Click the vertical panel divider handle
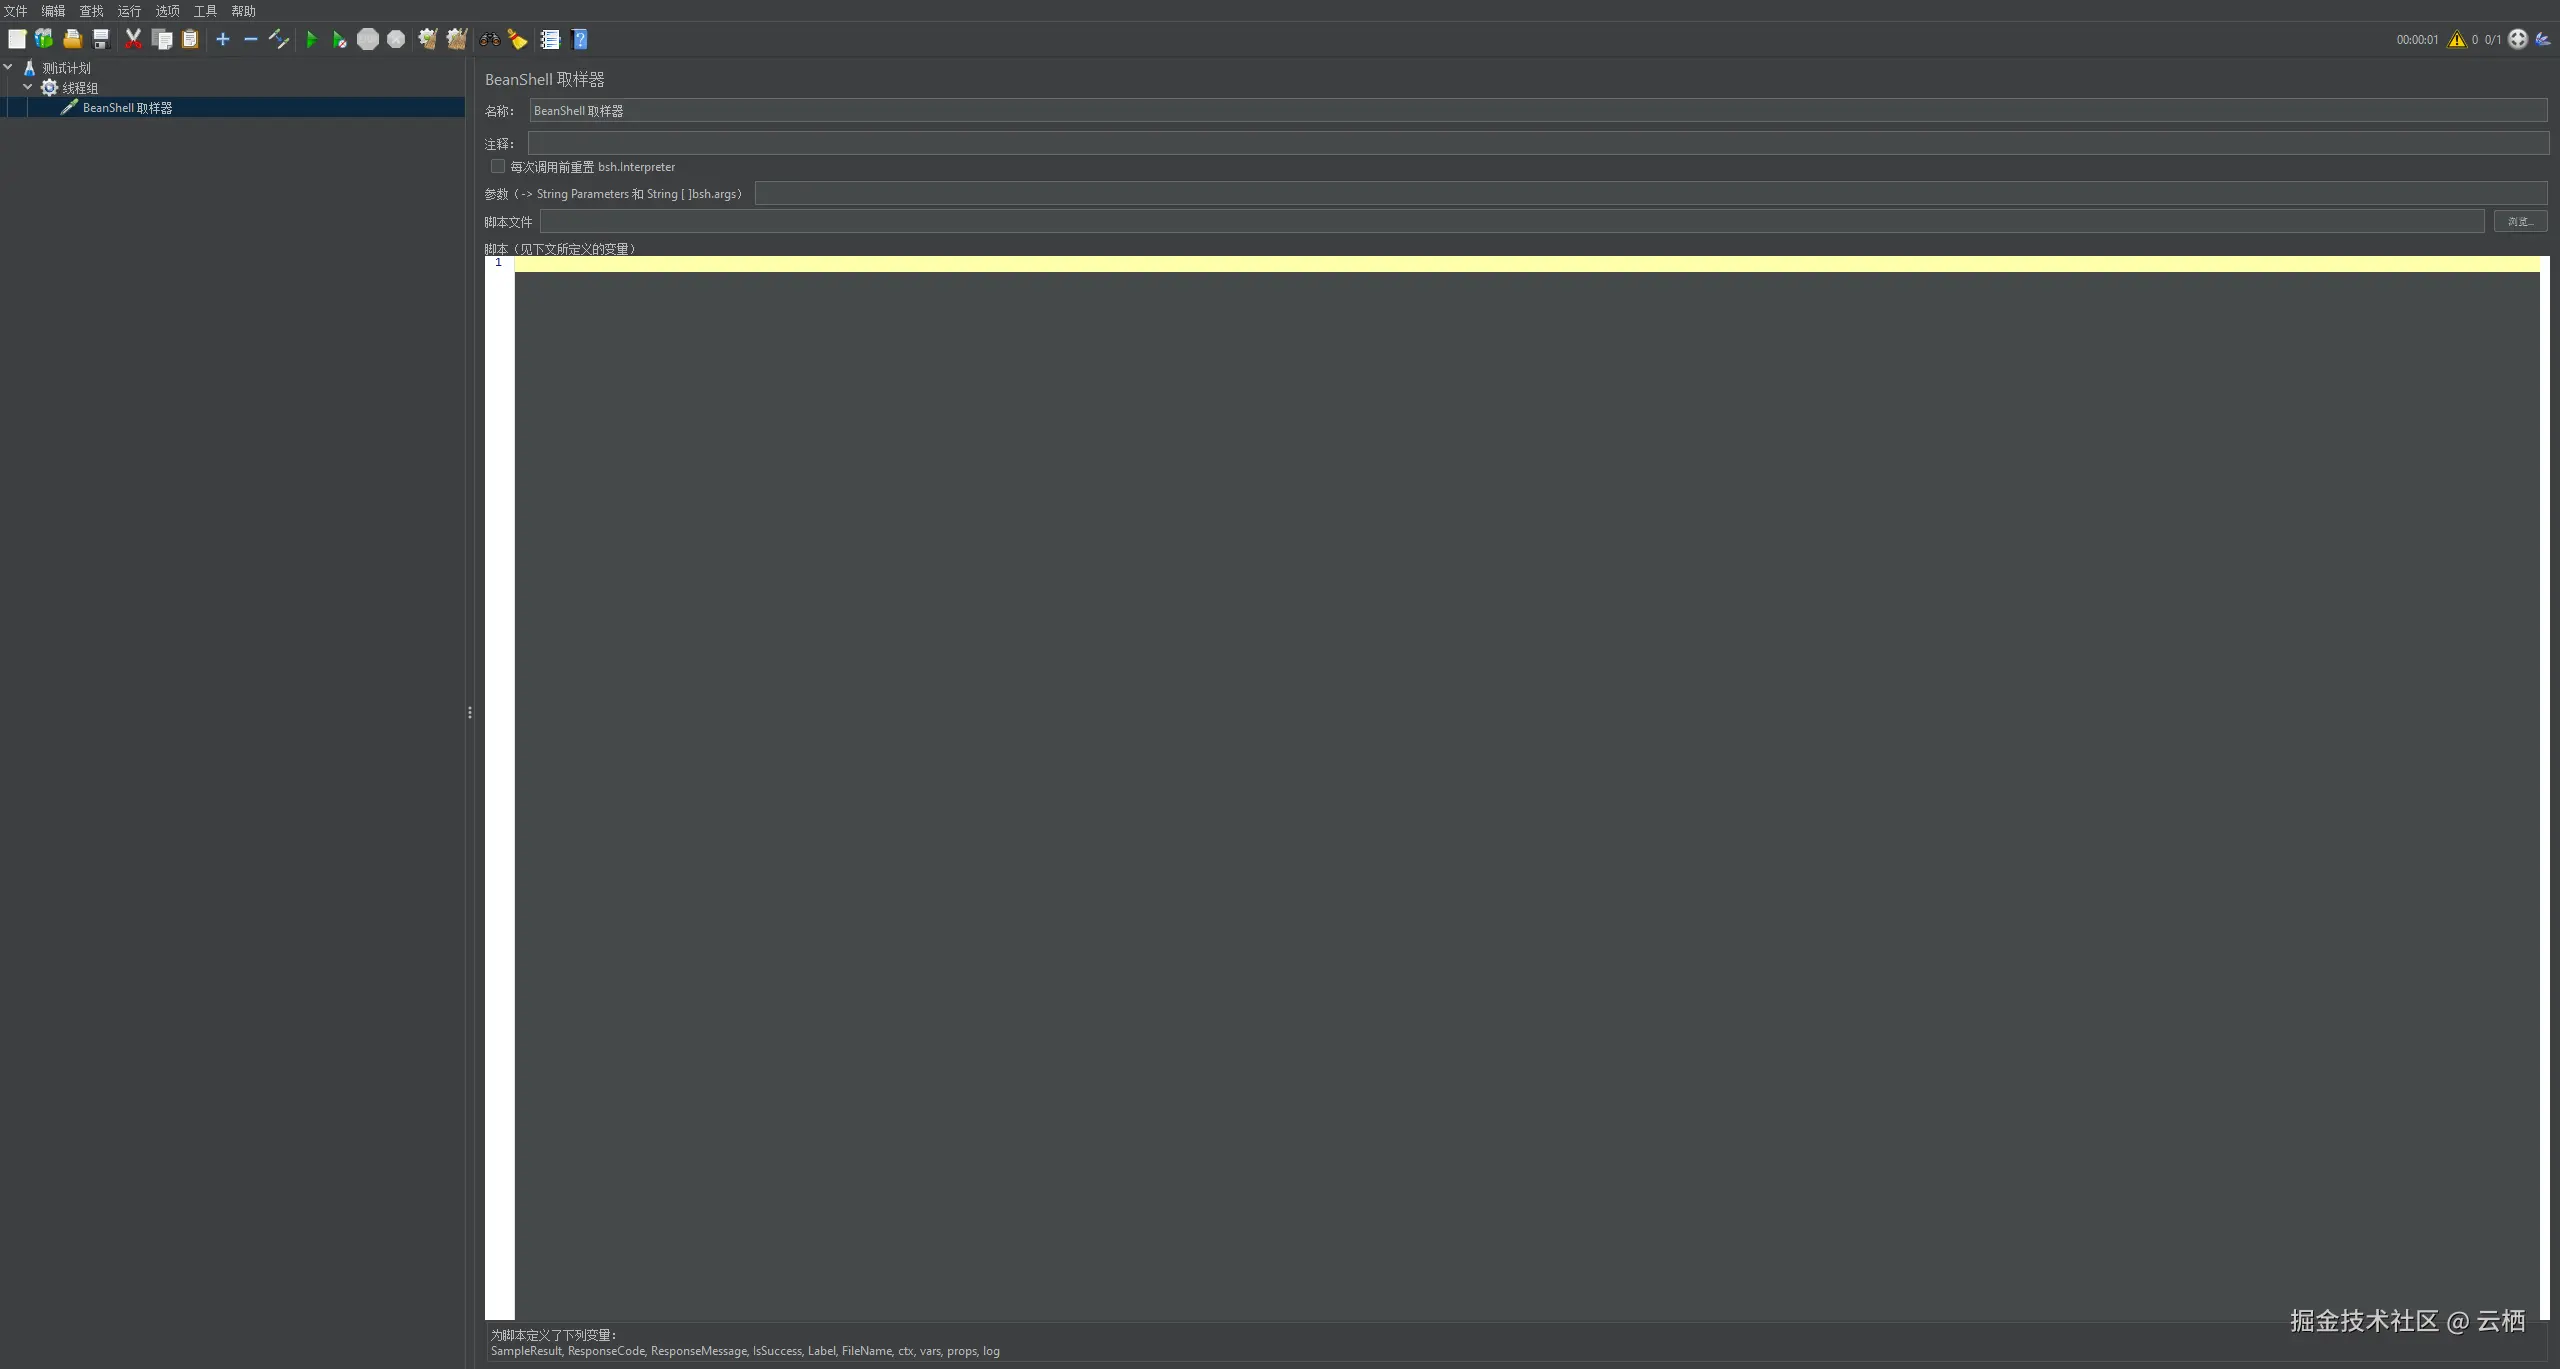The image size is (2560, 1369). 469,713
